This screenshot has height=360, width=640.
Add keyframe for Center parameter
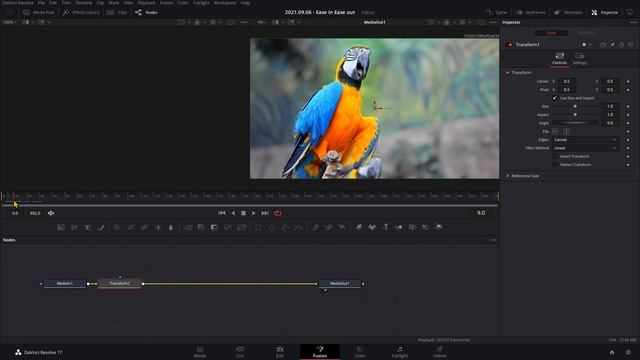[x=628, y=81]
